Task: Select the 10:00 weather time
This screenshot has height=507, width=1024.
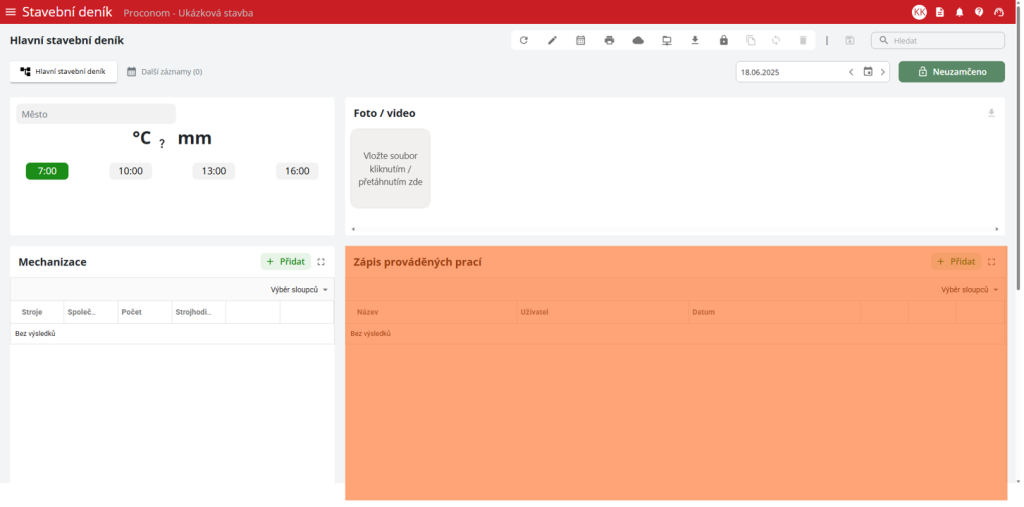Action: coord(130,171)
